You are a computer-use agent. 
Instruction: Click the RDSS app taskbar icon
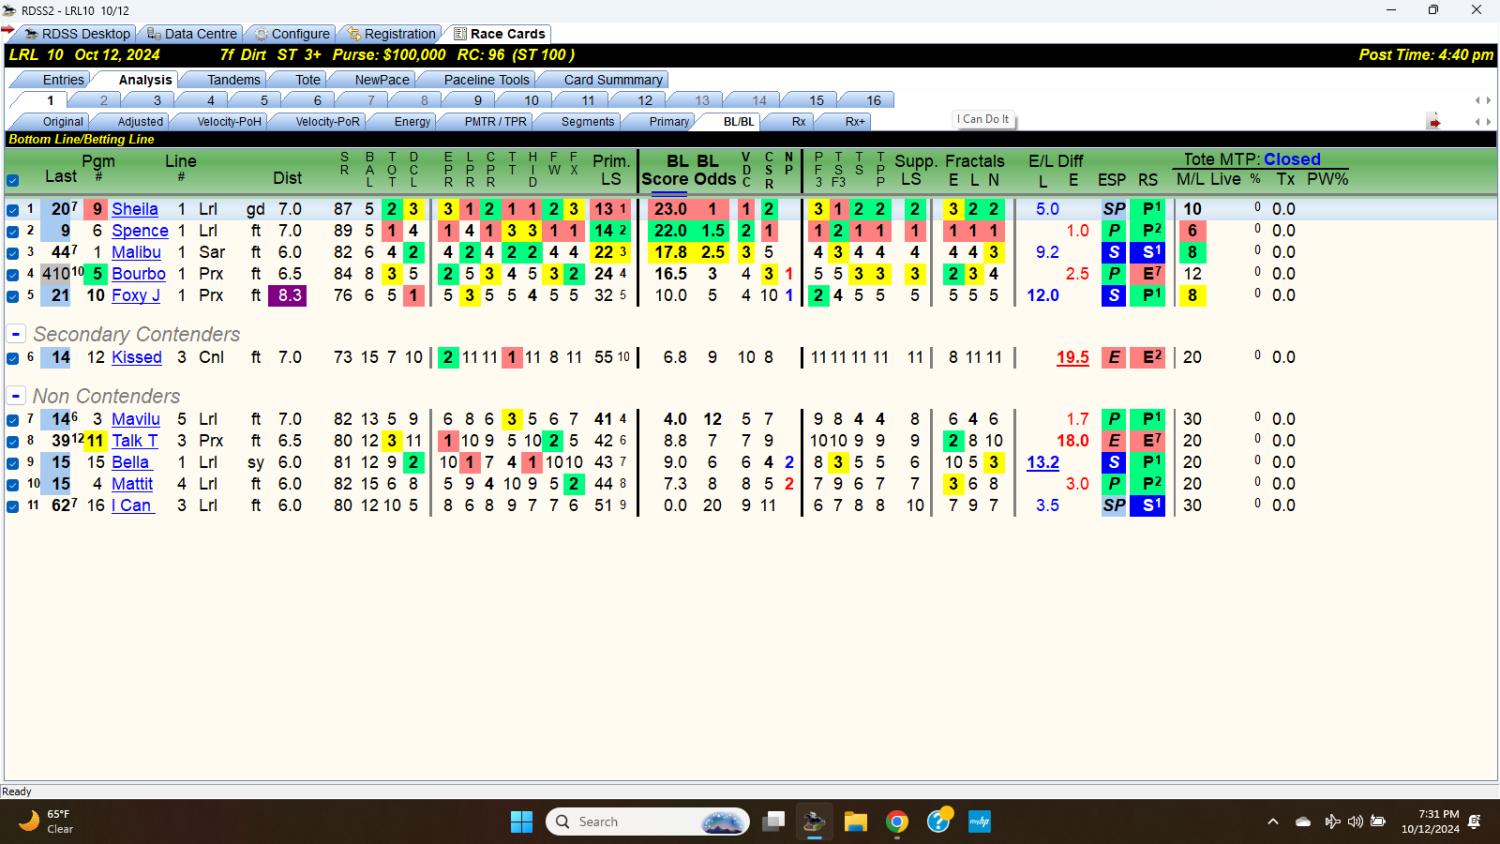814,822
